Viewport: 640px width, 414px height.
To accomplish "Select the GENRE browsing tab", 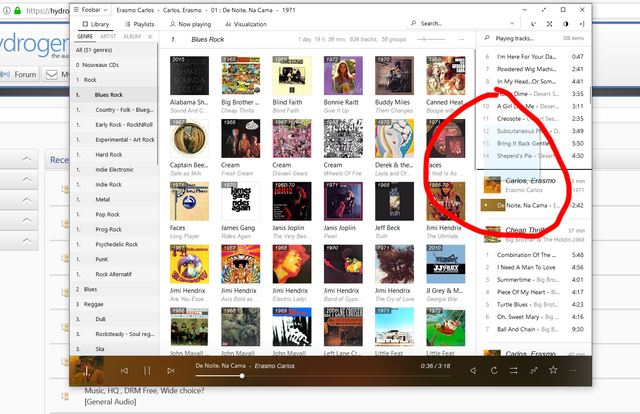I will point(85,36).
